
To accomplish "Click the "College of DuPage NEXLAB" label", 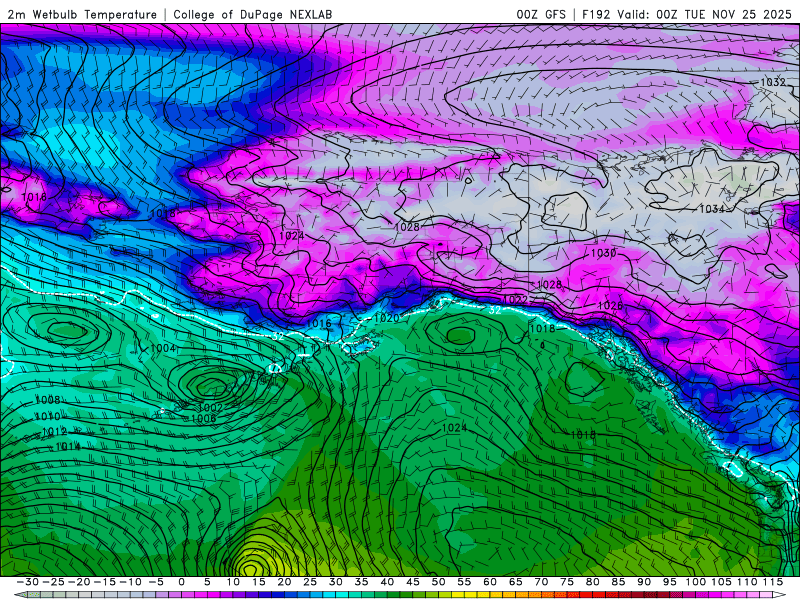I will [253, 15].
